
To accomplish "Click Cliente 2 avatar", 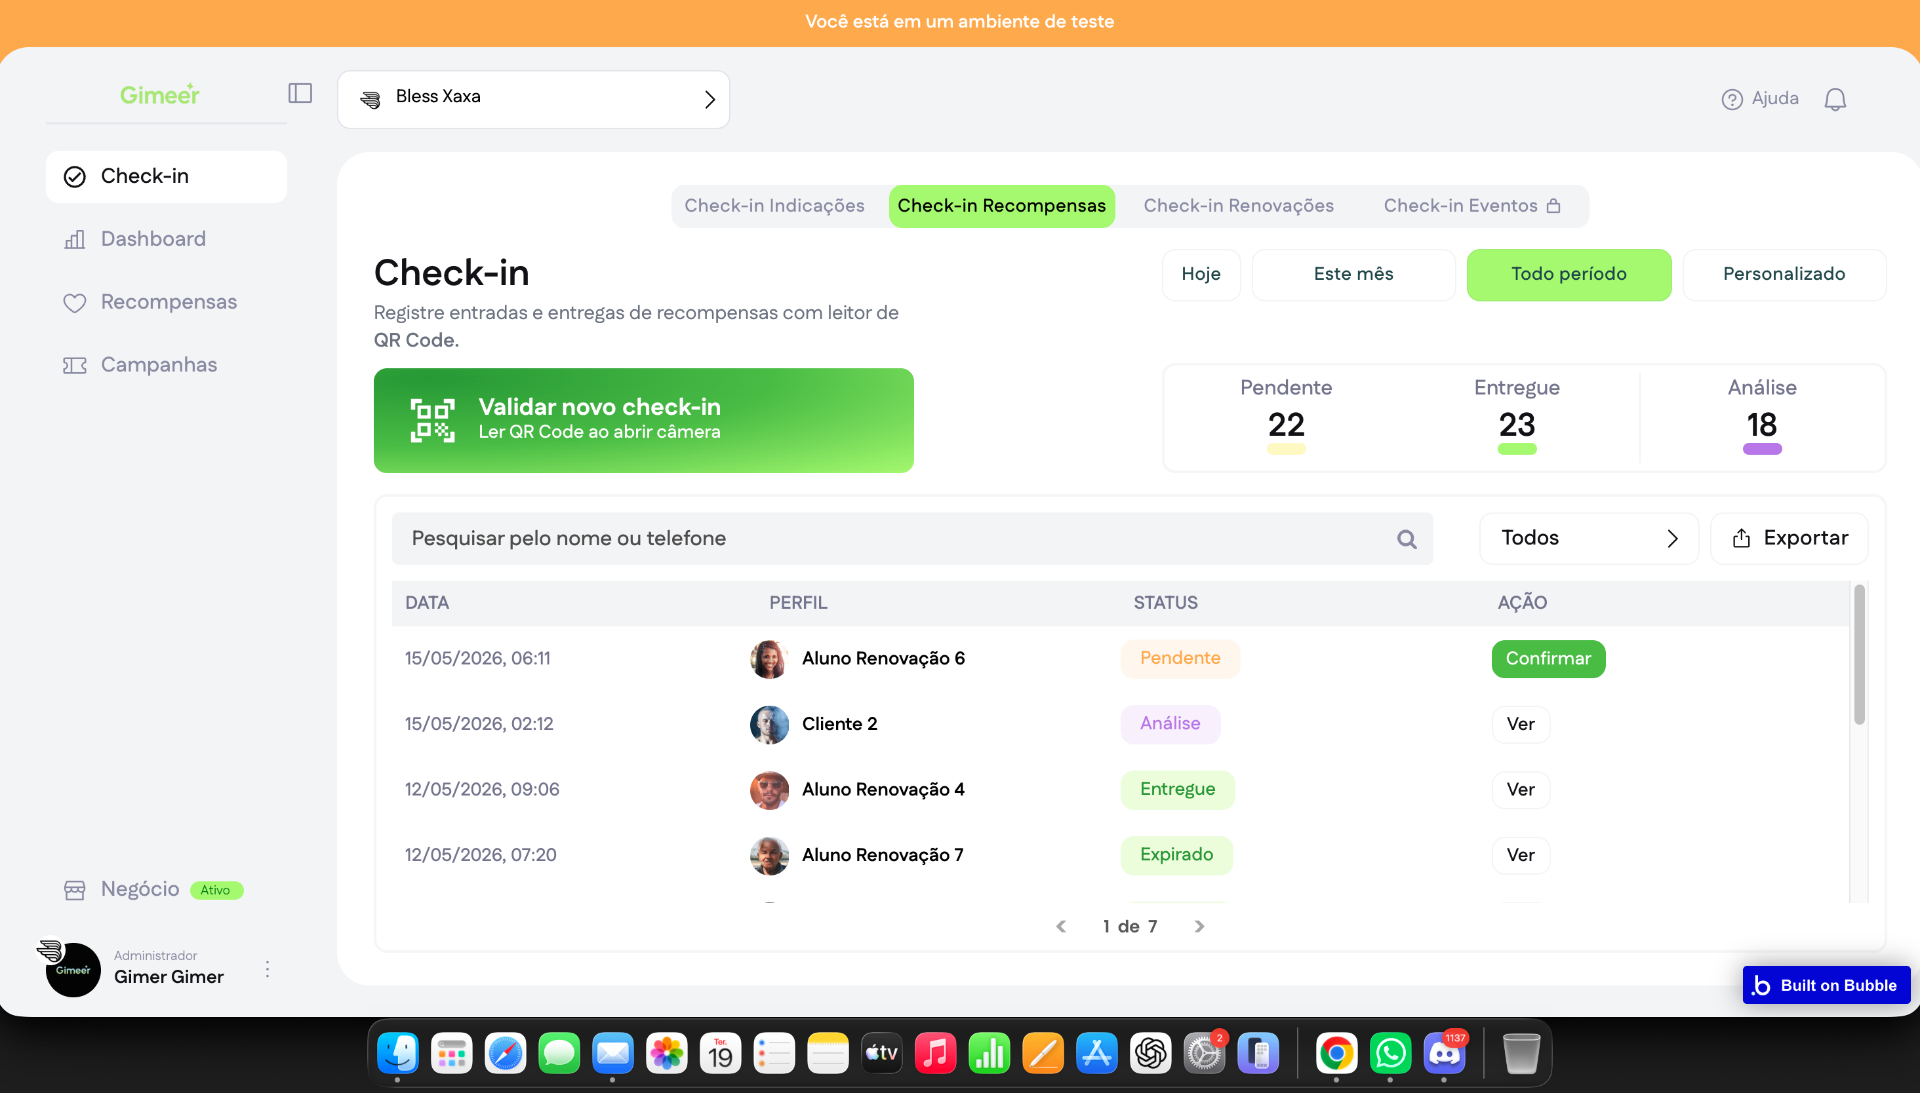I will [x=769, y=725].
